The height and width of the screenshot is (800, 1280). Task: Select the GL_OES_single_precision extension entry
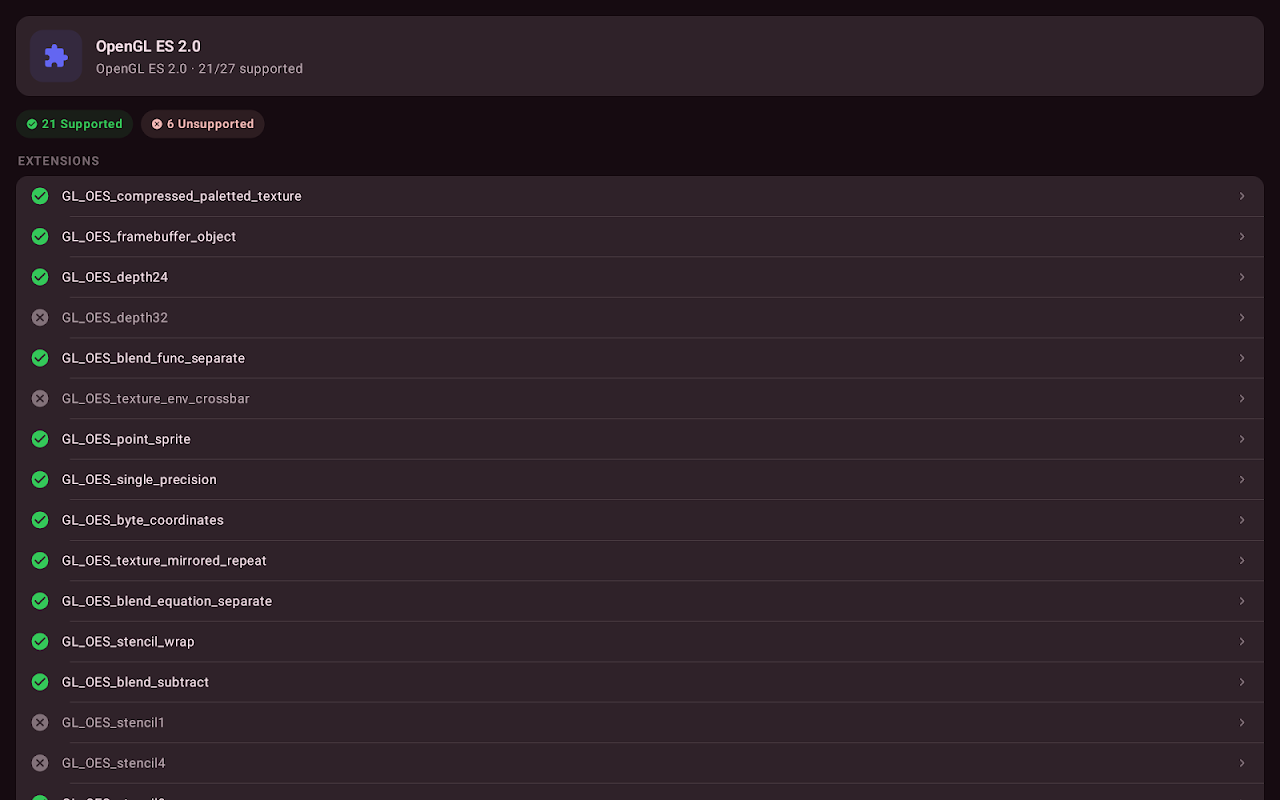pyautogui.click(x=139, y=479)
